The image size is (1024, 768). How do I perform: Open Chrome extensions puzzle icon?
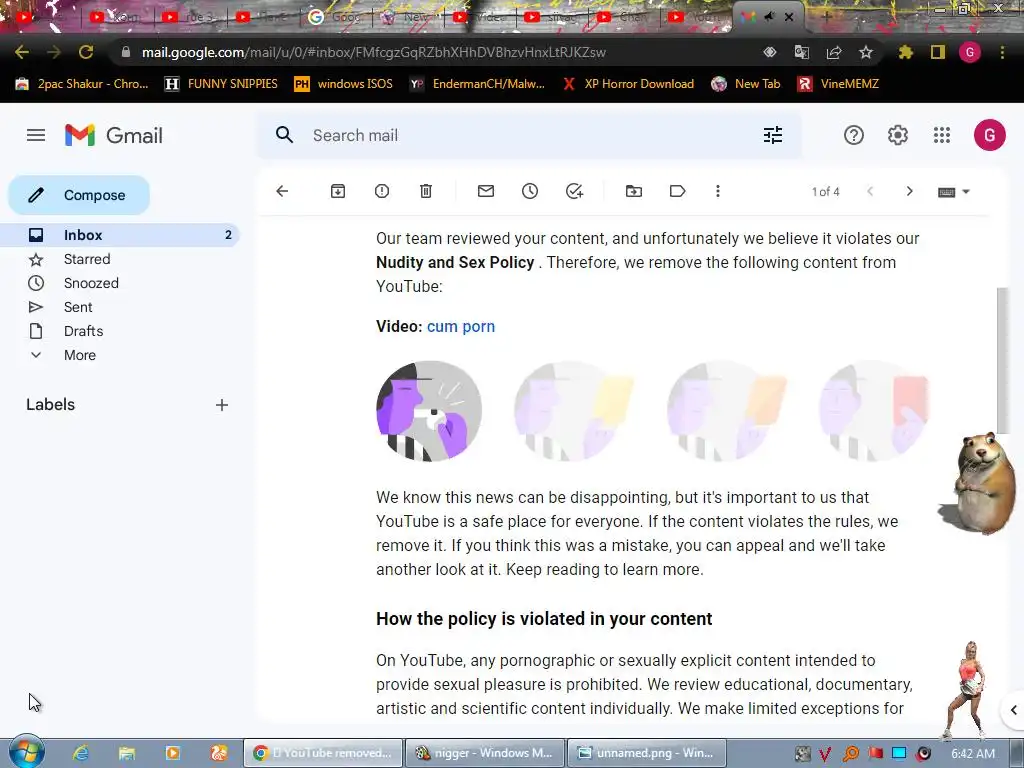(x=905, y=52)
